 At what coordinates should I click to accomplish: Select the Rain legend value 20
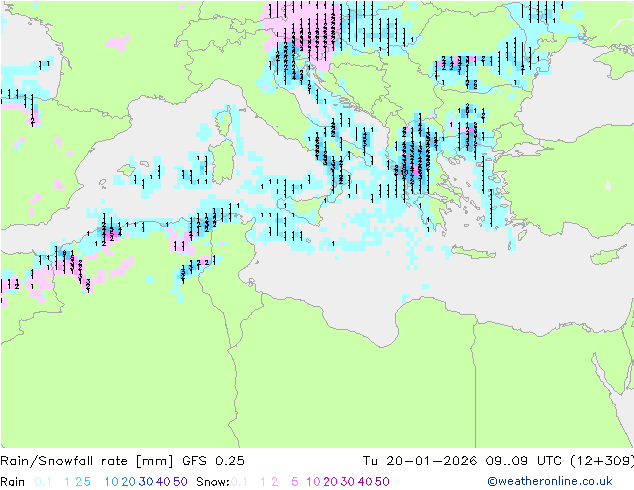coord(129,482)
